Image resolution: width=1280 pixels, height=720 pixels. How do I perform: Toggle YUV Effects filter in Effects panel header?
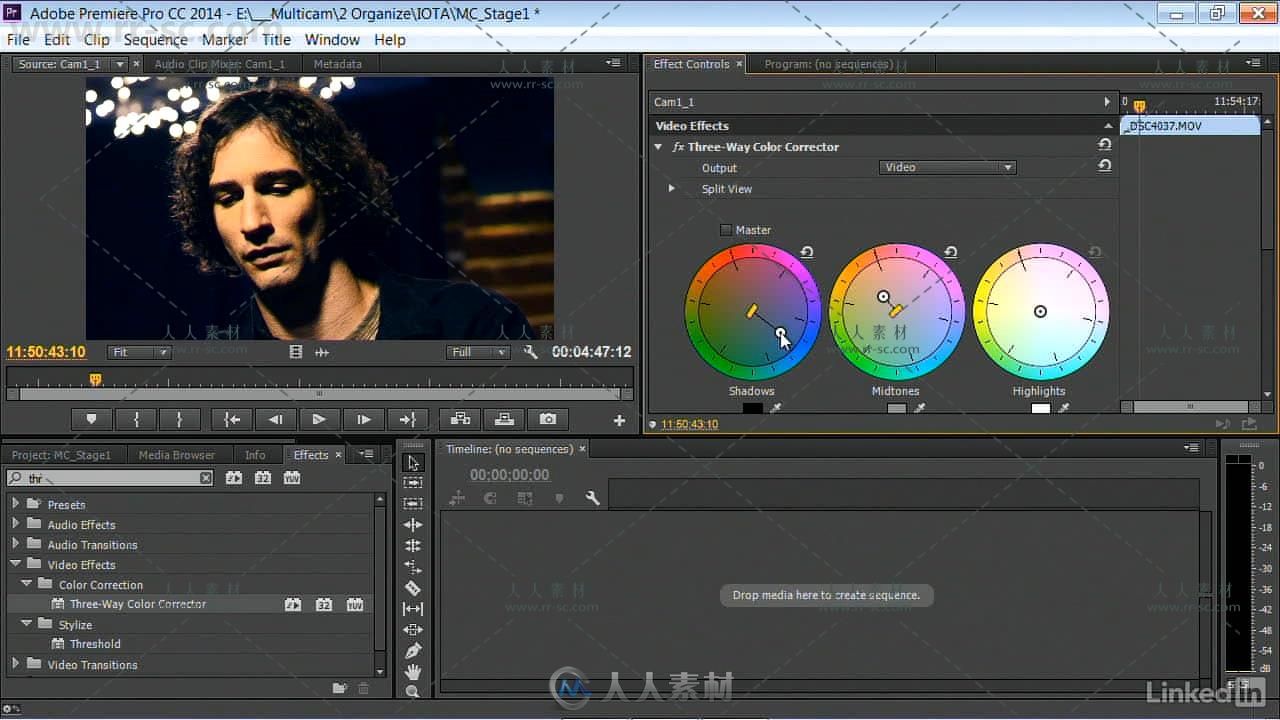pyautogui.click(x=292, y=478)
